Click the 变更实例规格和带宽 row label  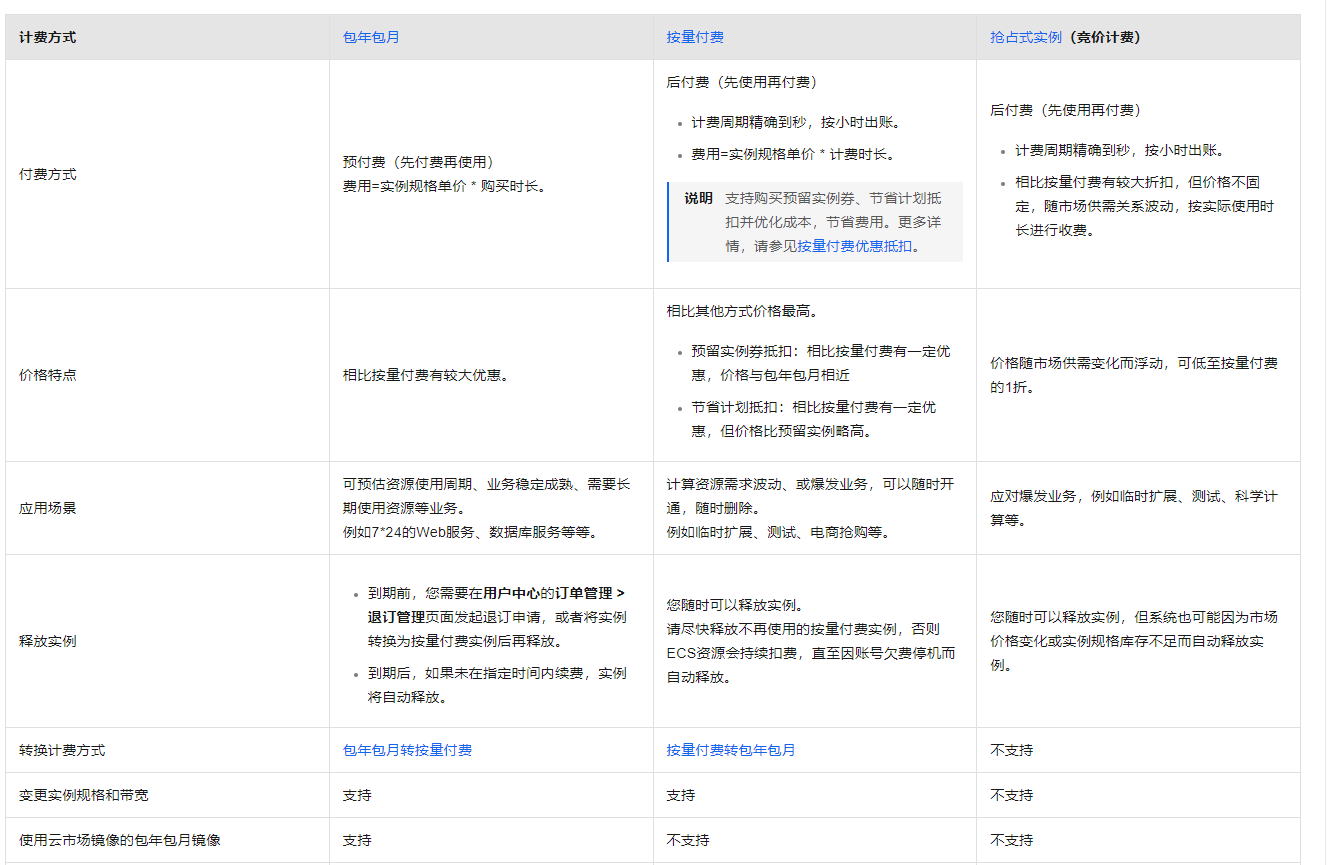84,795
